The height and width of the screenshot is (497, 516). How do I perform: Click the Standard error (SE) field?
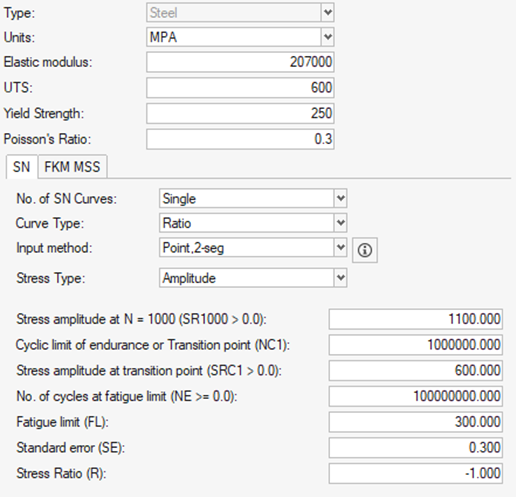pos(416,447)
